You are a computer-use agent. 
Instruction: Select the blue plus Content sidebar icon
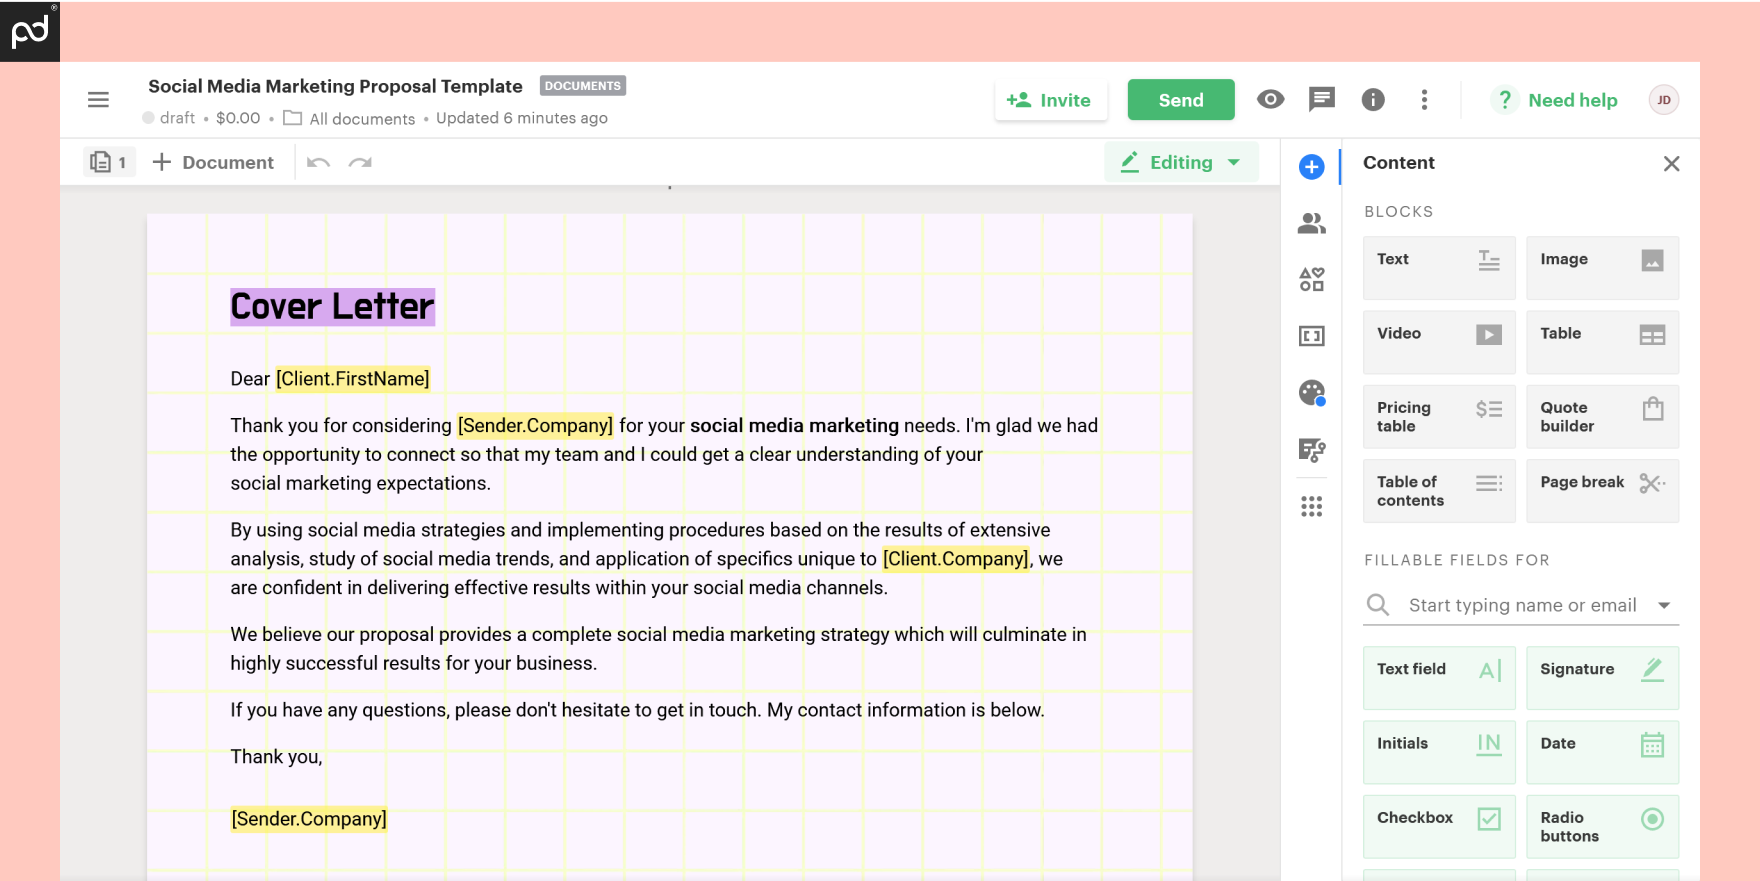coord(1311,167)
